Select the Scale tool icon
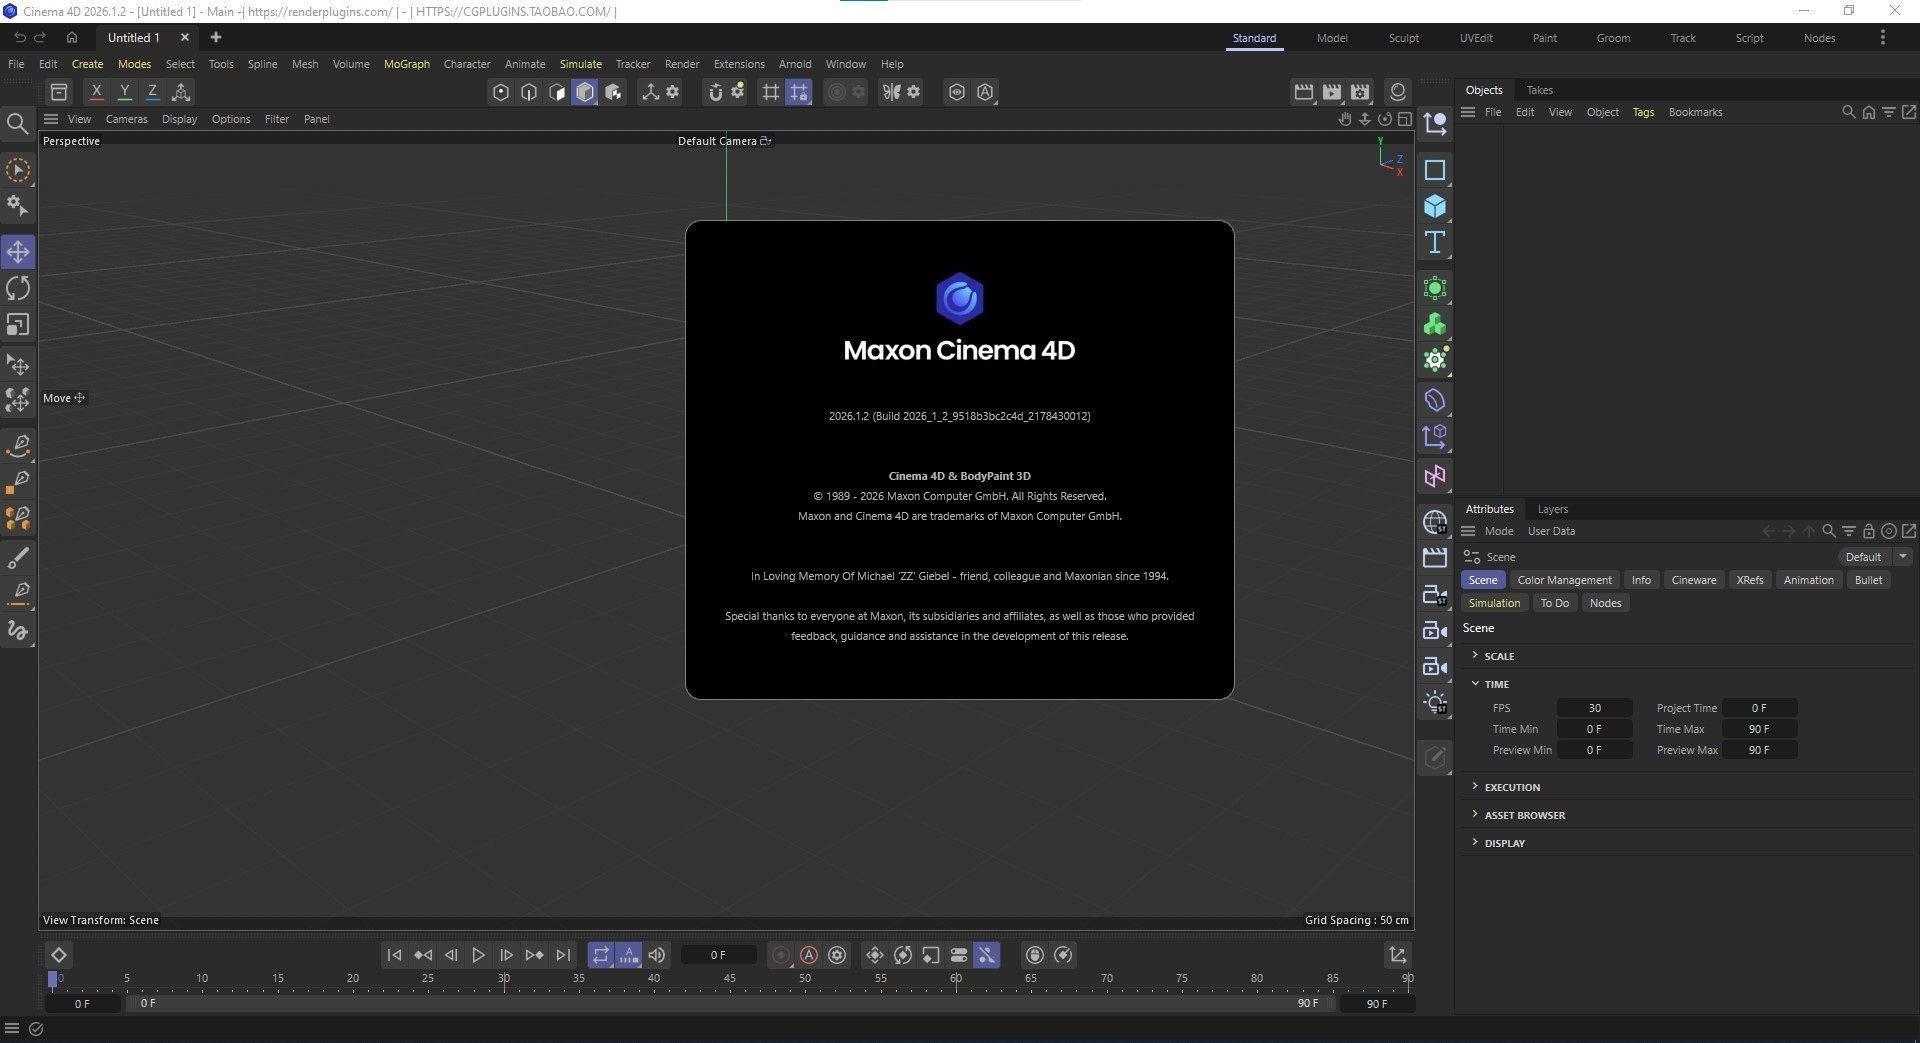The width and height of the screenshot is (1920, 1043). [x=18, y=325]
